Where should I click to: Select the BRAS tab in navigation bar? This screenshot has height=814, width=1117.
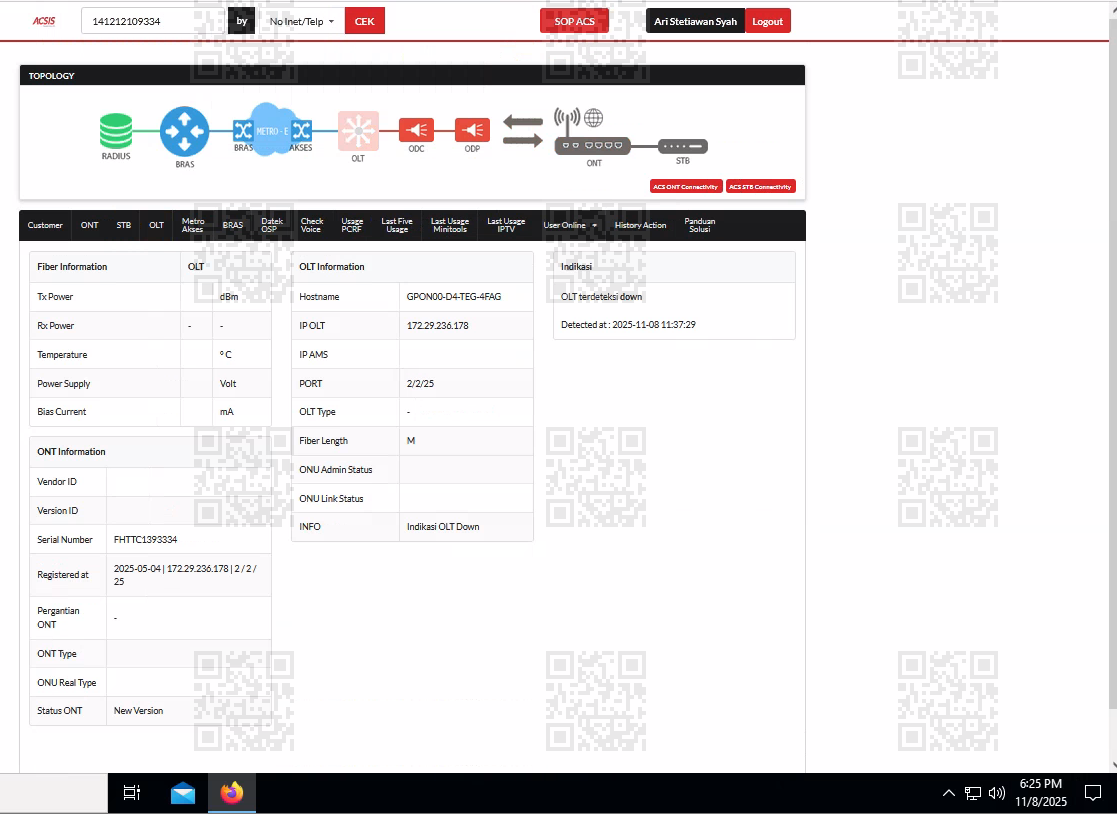coord(232,225)
